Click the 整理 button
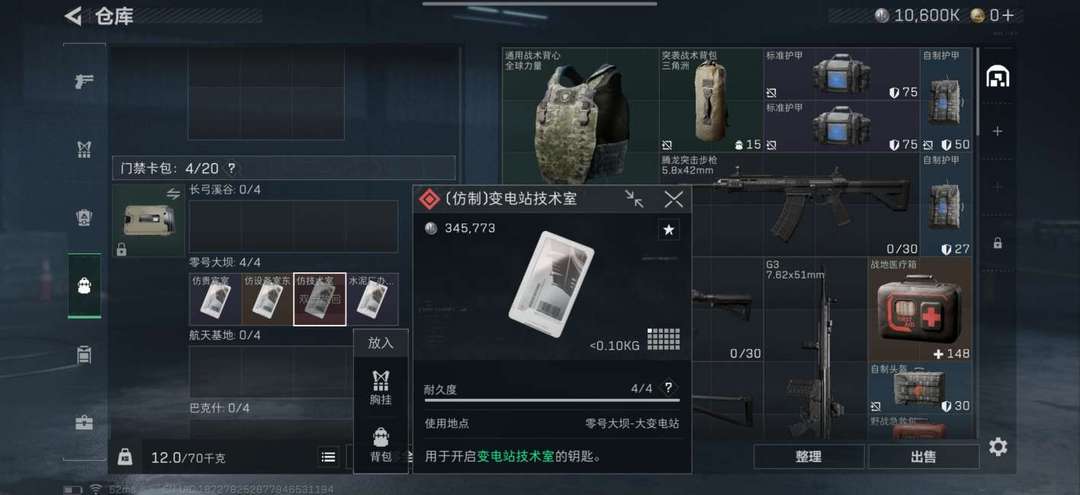The height and width of the screenshot is (495, 1080). point(809,456)
